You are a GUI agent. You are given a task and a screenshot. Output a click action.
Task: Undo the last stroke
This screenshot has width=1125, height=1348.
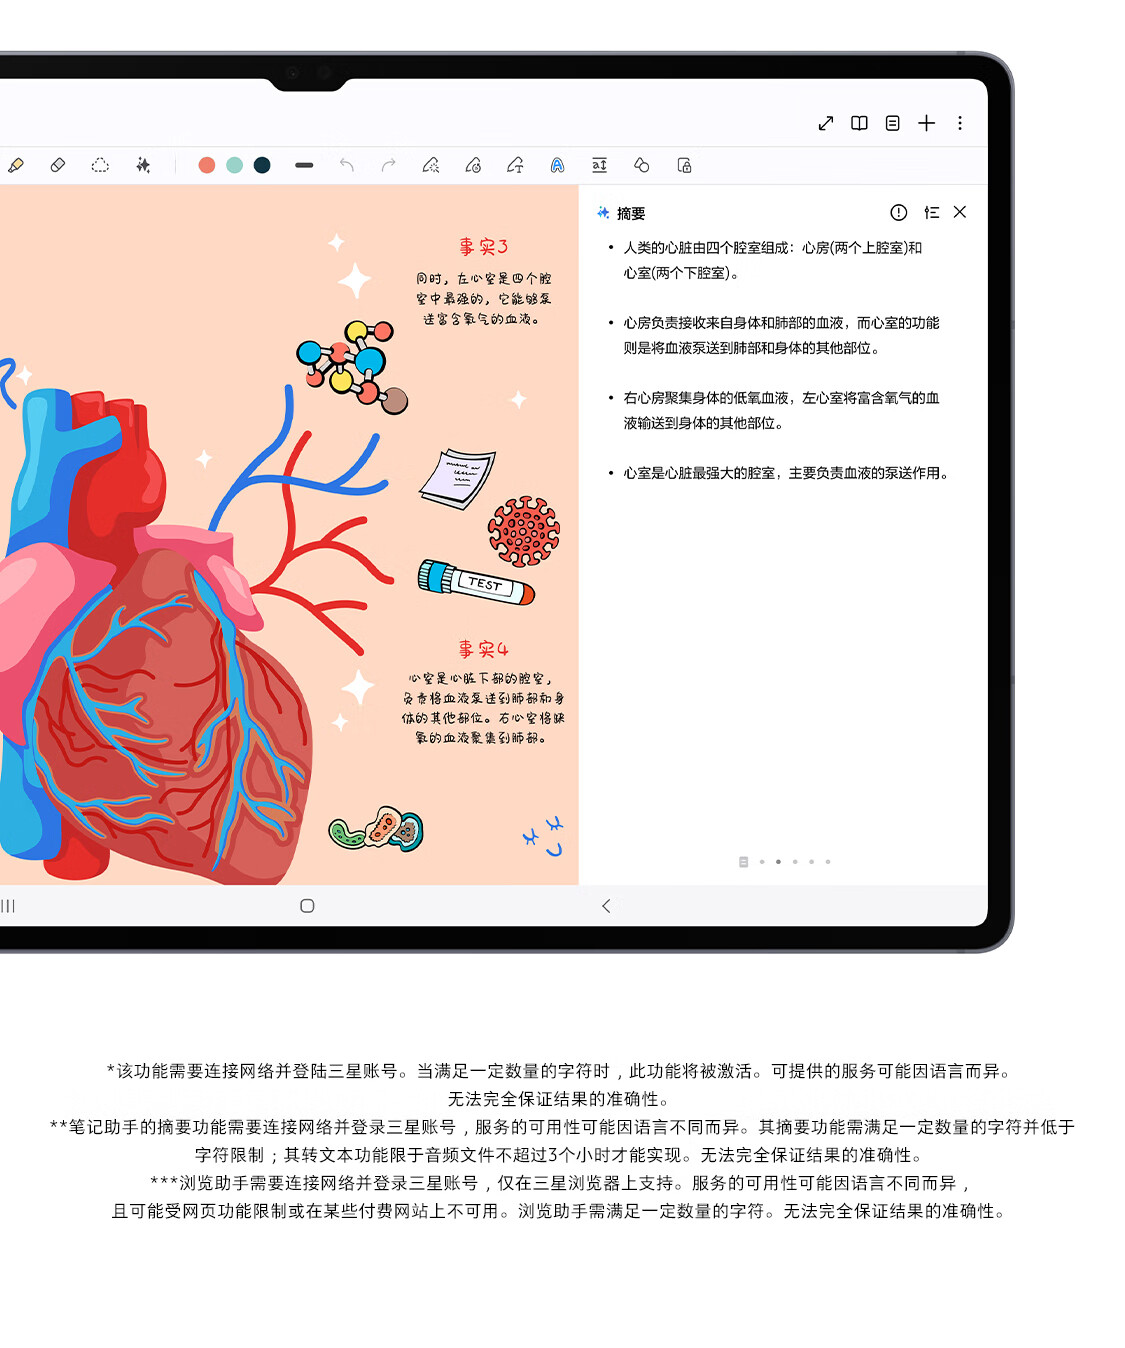point(347,165)
